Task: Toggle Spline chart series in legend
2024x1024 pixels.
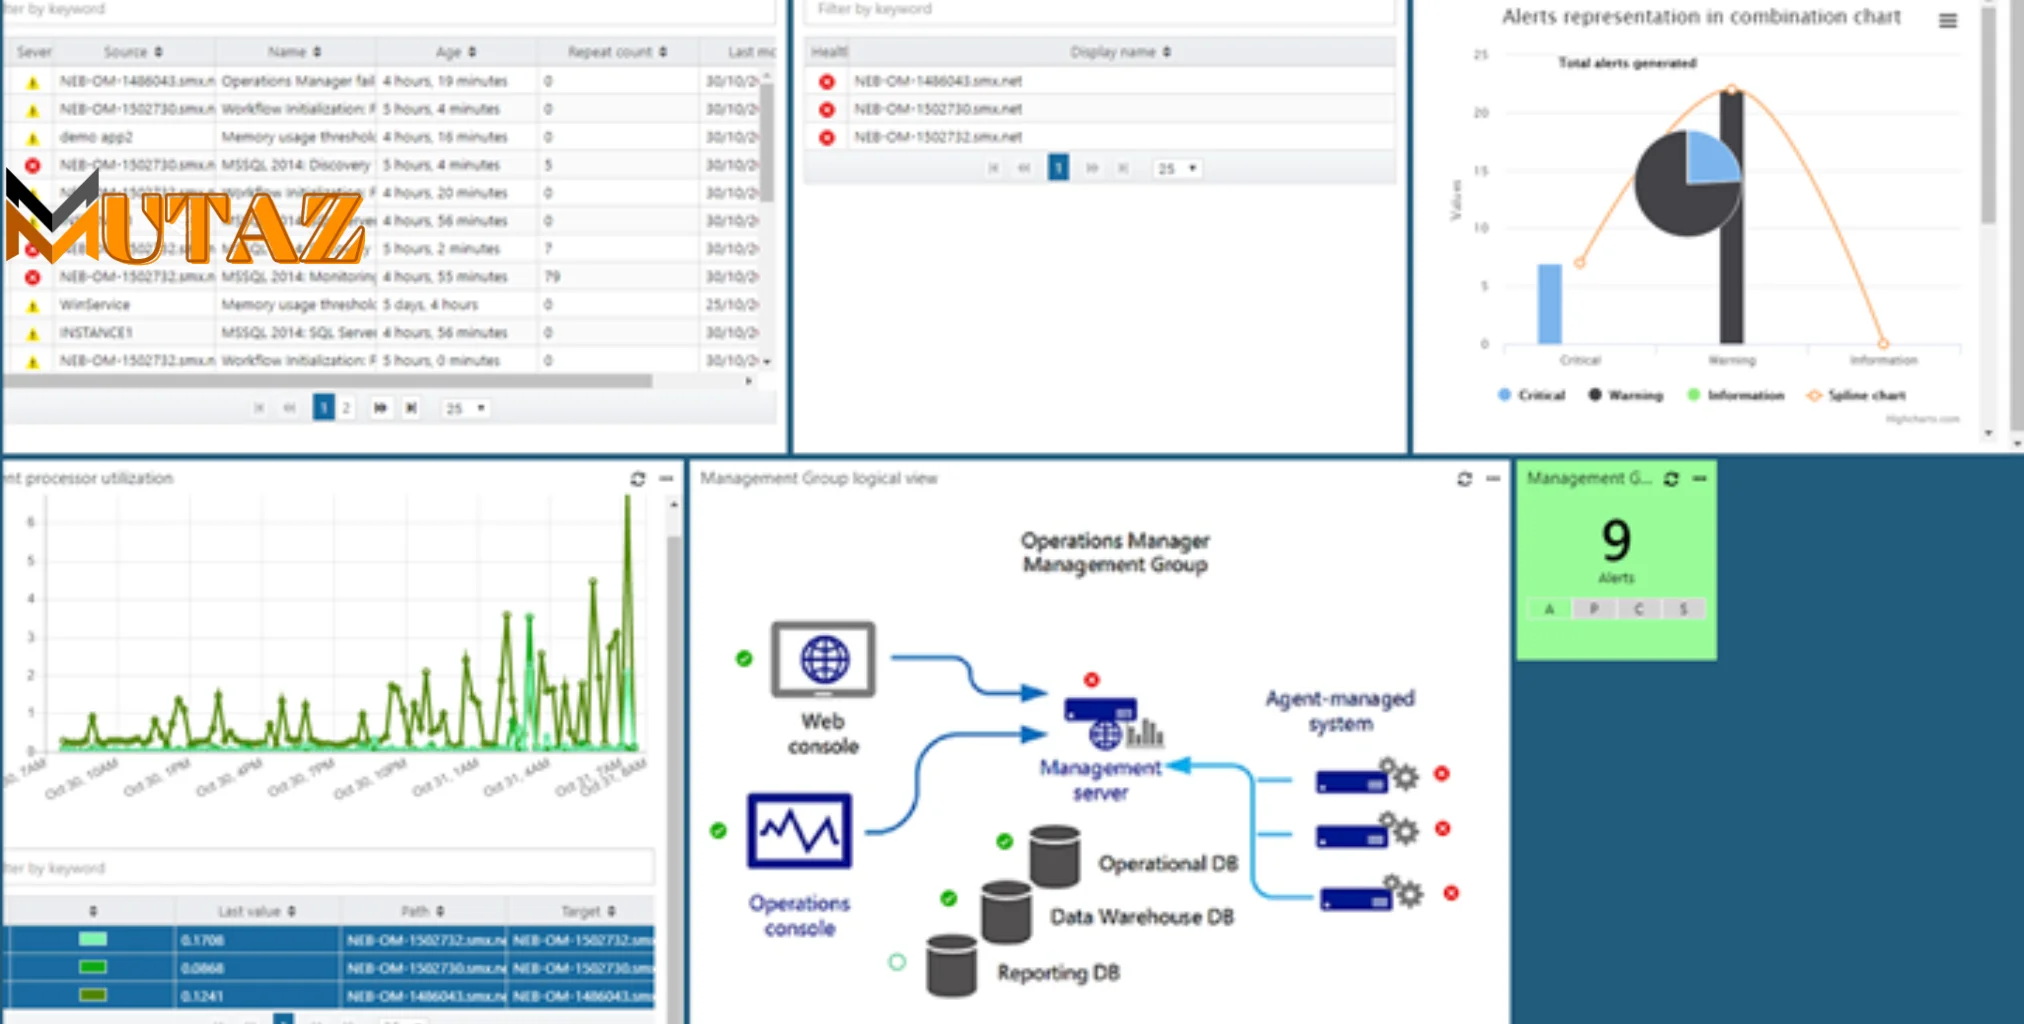Action: click(1857, 395)
